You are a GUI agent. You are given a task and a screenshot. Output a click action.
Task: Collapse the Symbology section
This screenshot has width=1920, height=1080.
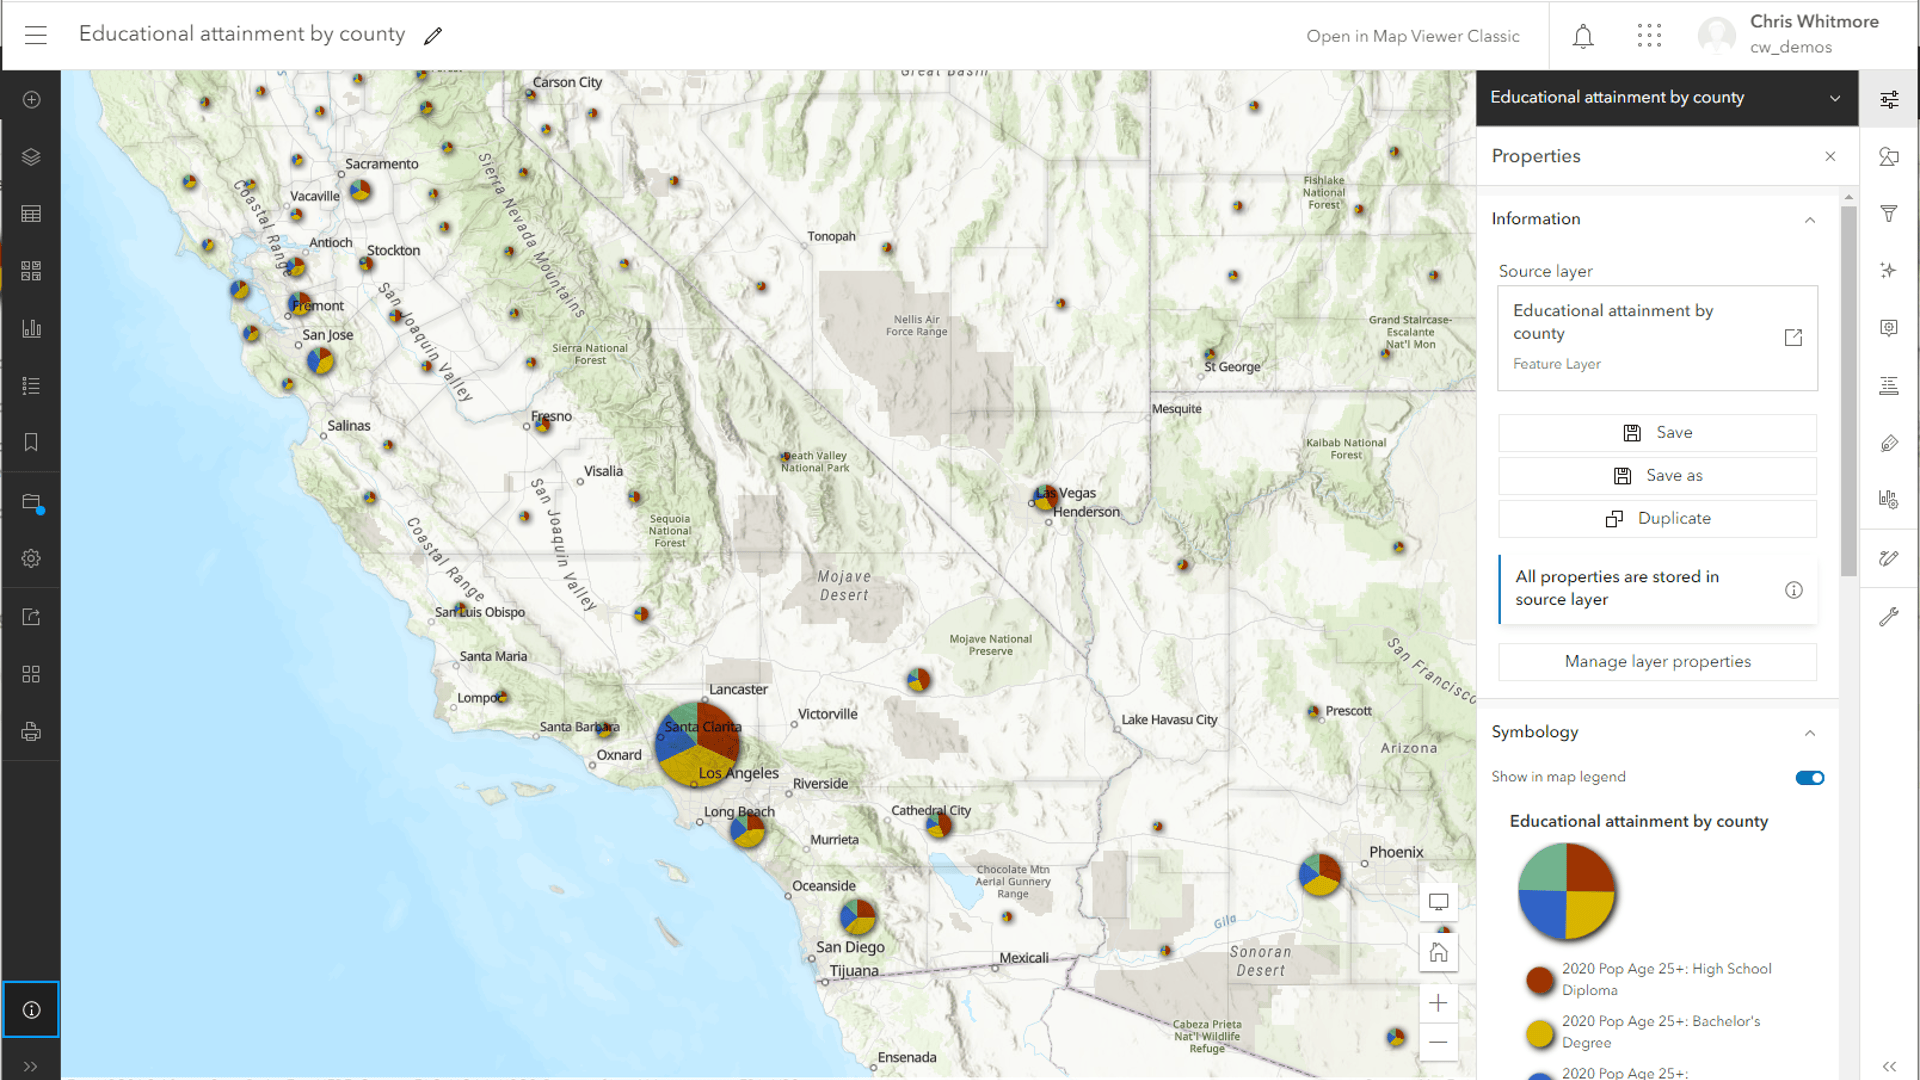click(x=1810, y=733)
